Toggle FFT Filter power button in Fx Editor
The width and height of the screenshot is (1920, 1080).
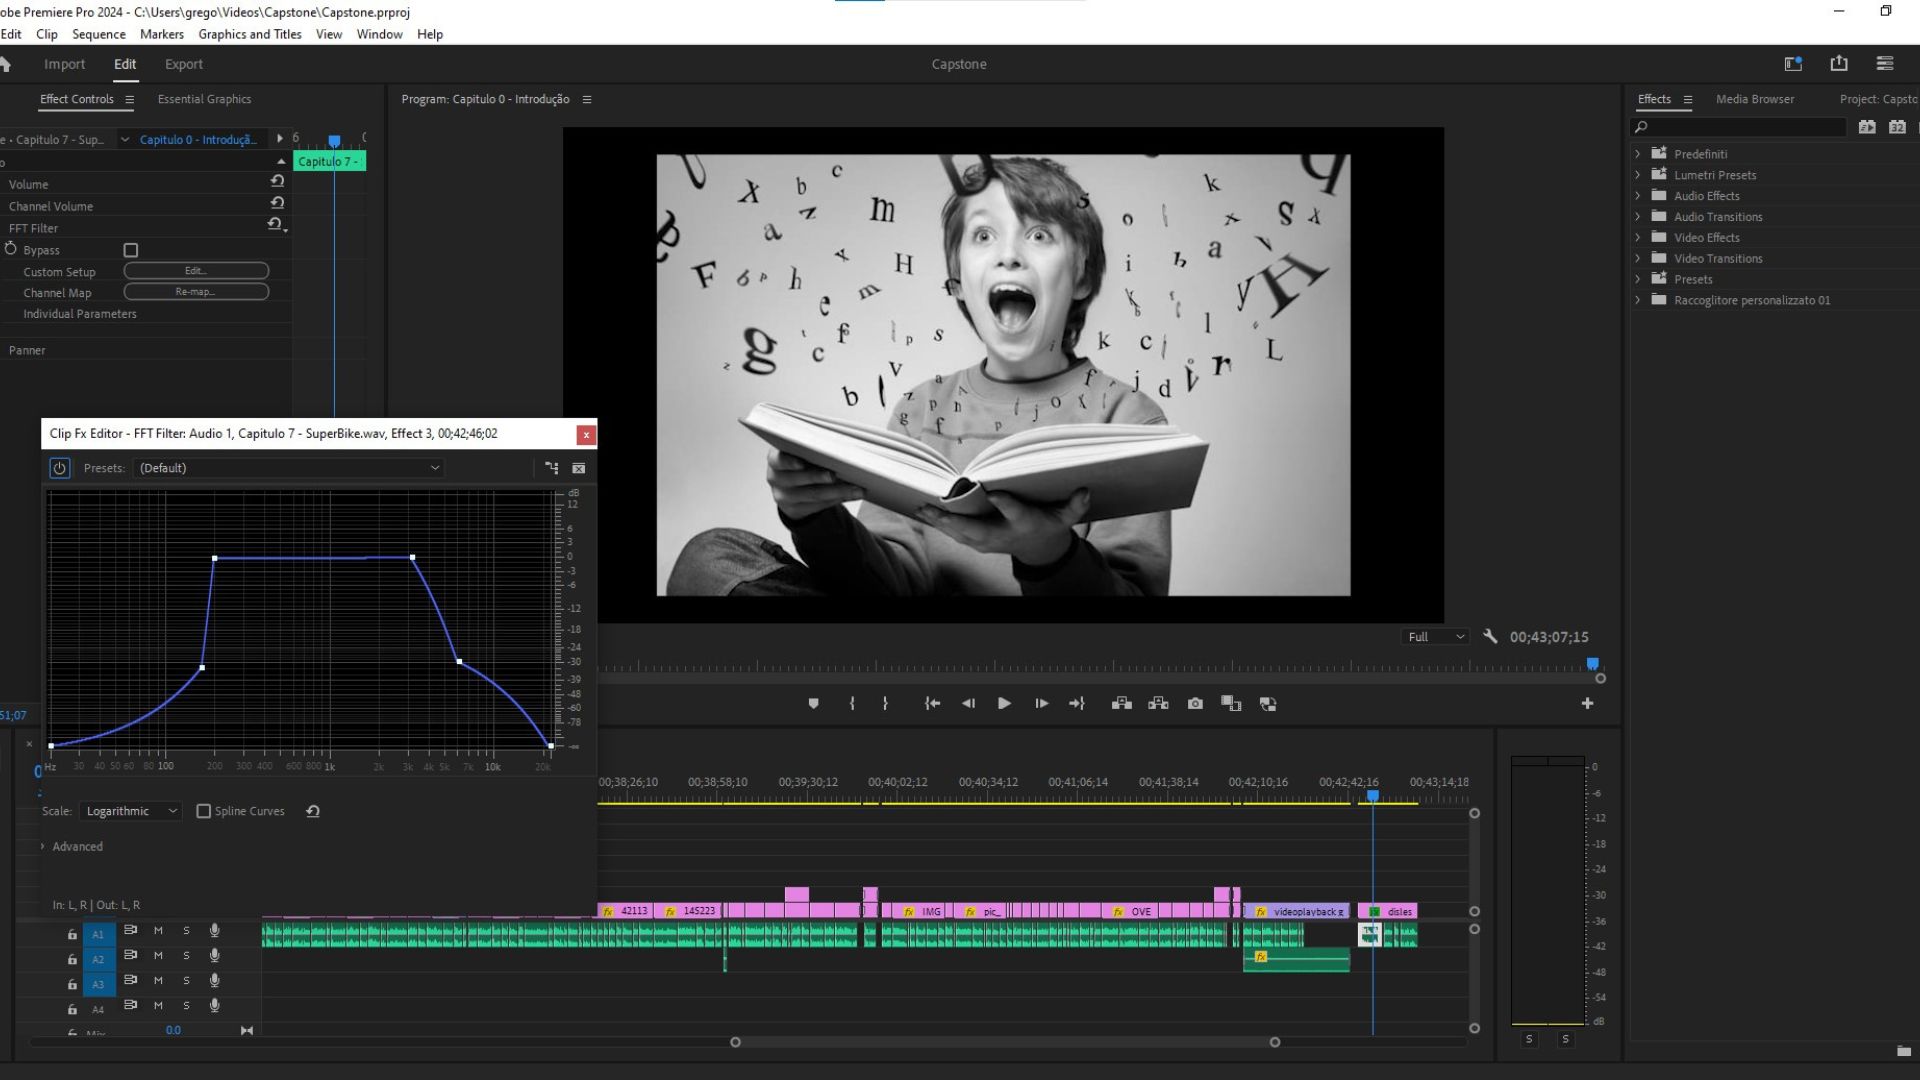[60, 468]
